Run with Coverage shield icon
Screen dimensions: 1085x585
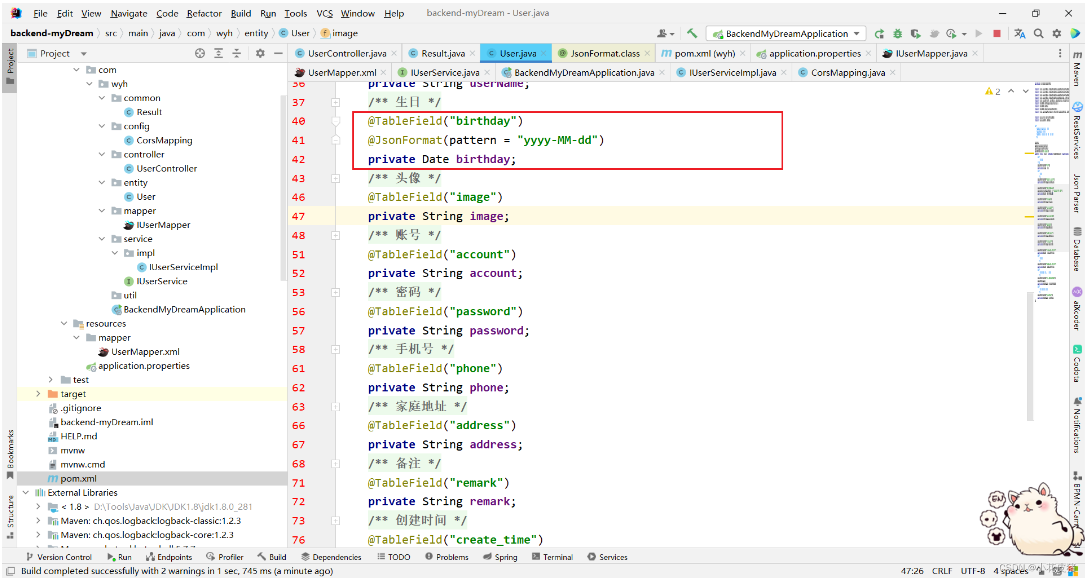[x=915, y=33]
